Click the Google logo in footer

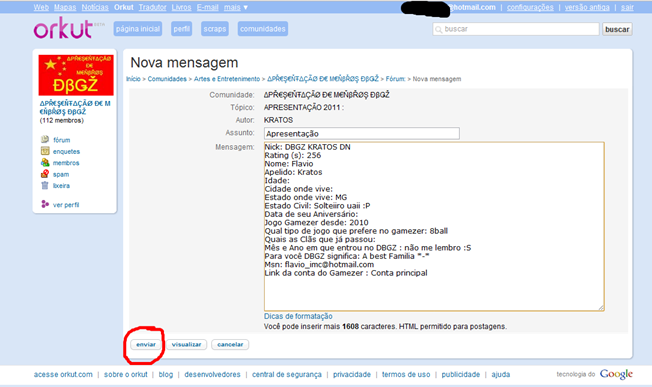tap(616, 374)
